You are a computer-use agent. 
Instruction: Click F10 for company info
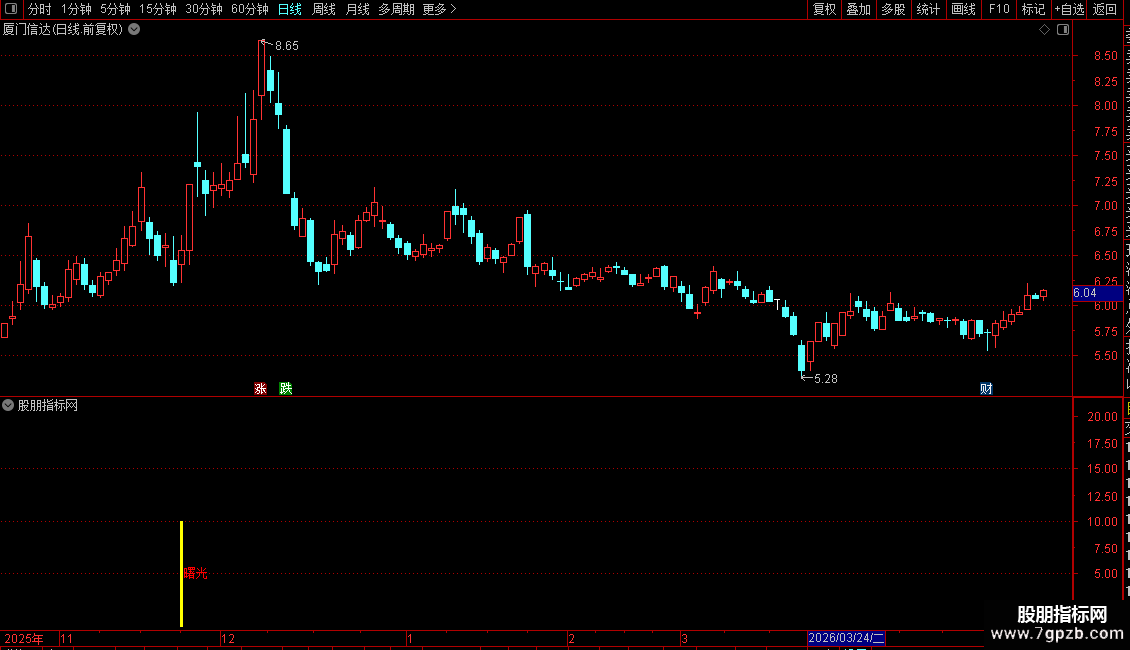coord(999,9)
